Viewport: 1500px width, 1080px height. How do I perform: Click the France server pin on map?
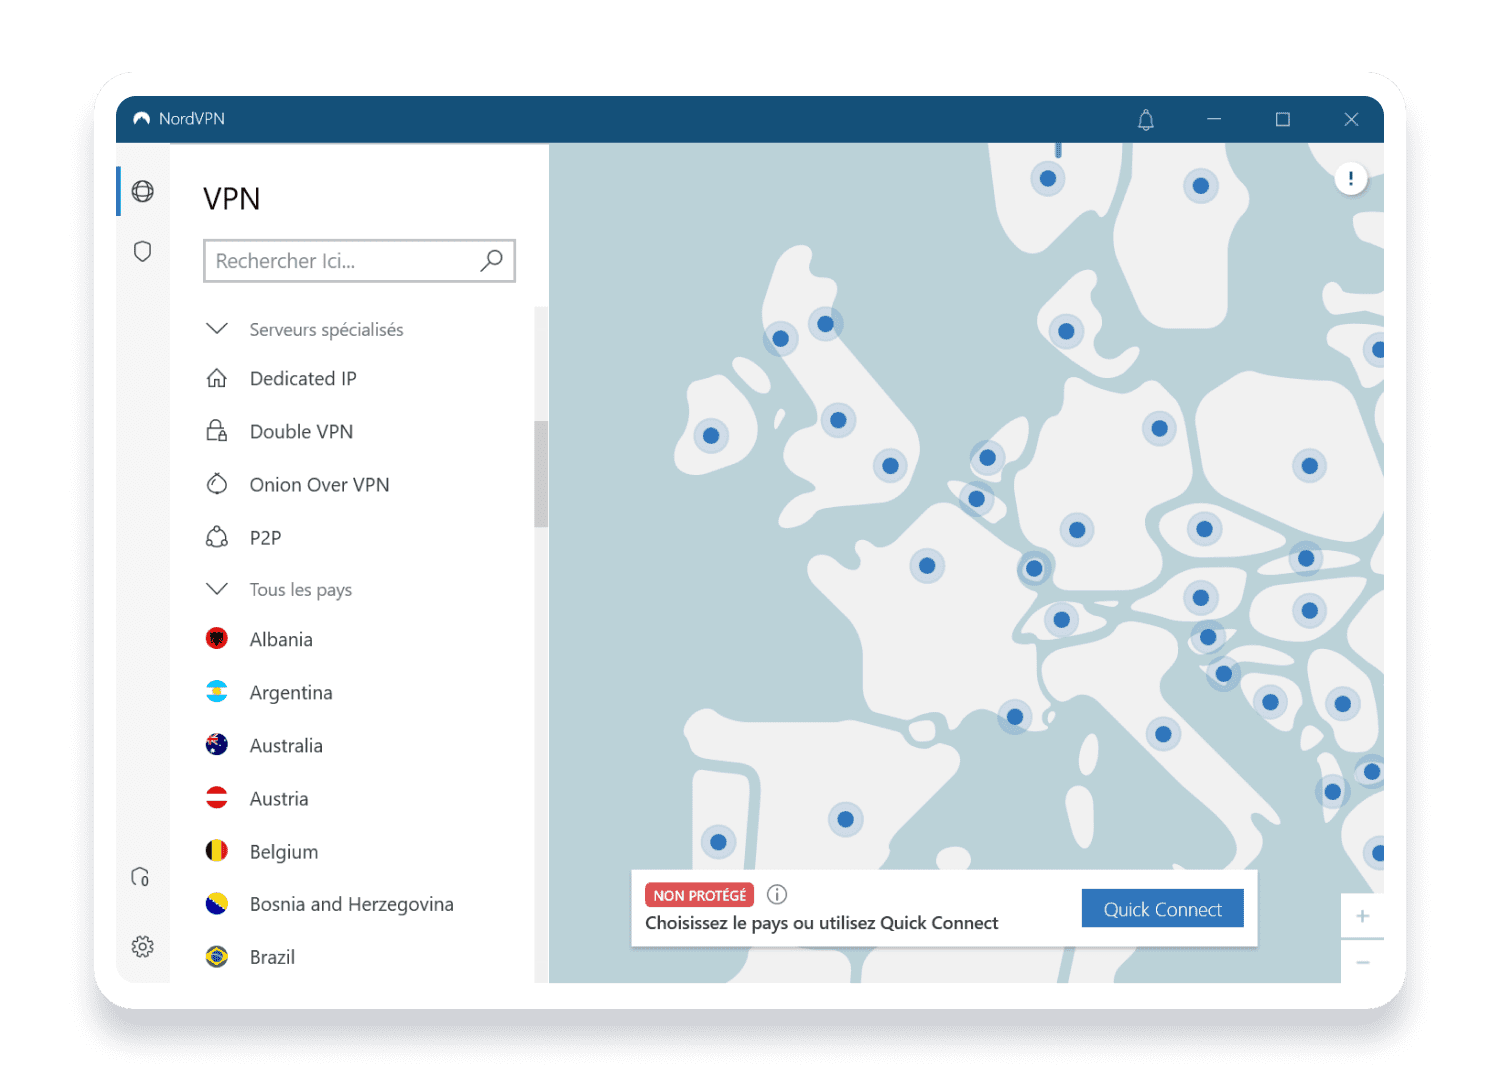pos(927,566)
